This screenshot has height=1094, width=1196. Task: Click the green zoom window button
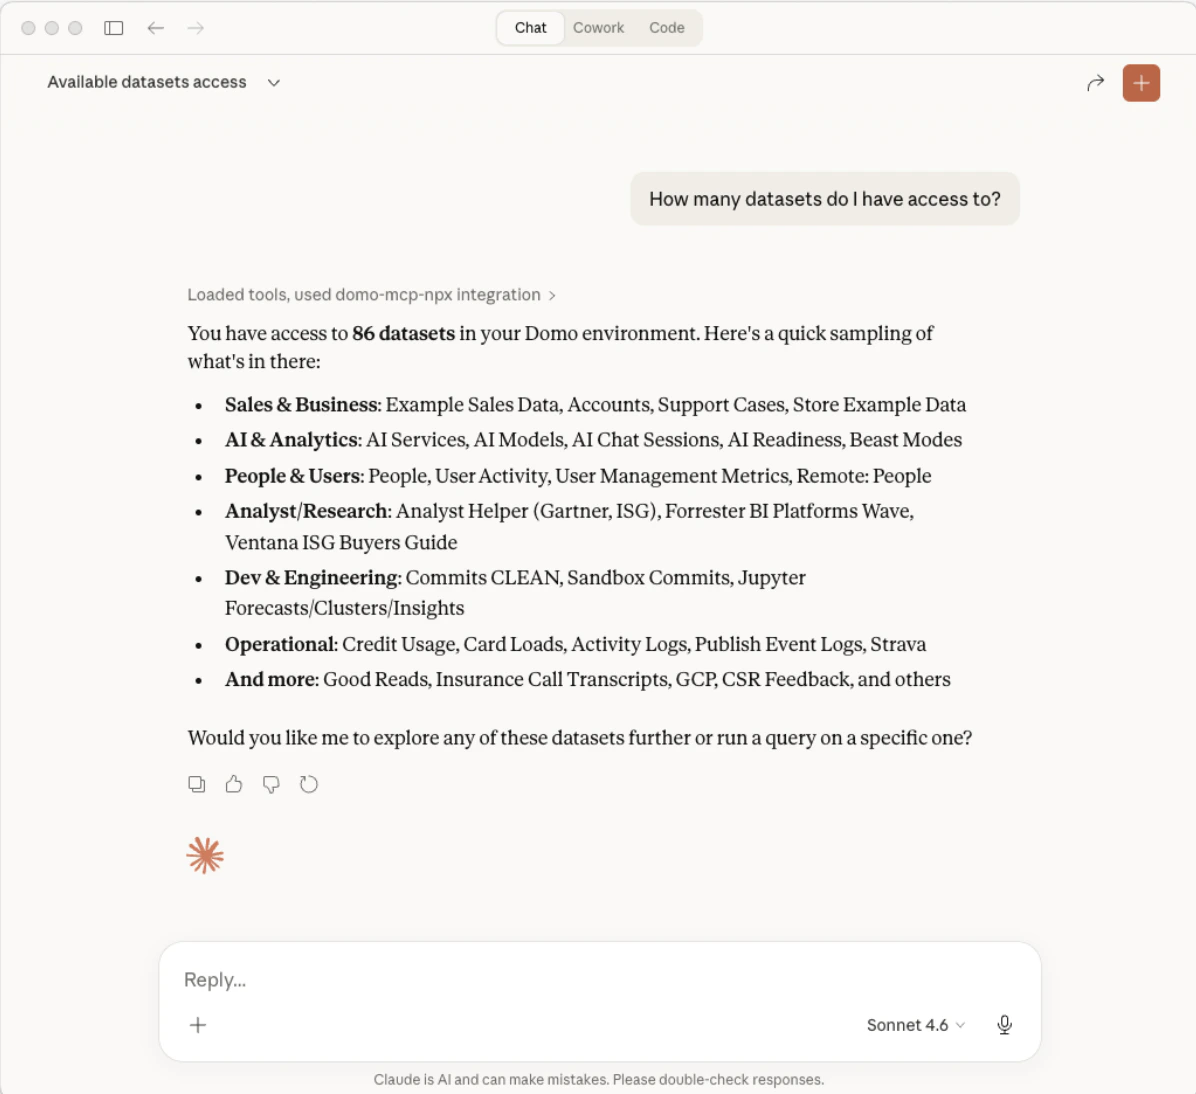75,28
